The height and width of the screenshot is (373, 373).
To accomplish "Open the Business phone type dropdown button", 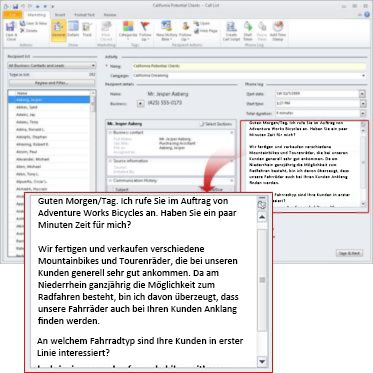I will coord(140,104).
